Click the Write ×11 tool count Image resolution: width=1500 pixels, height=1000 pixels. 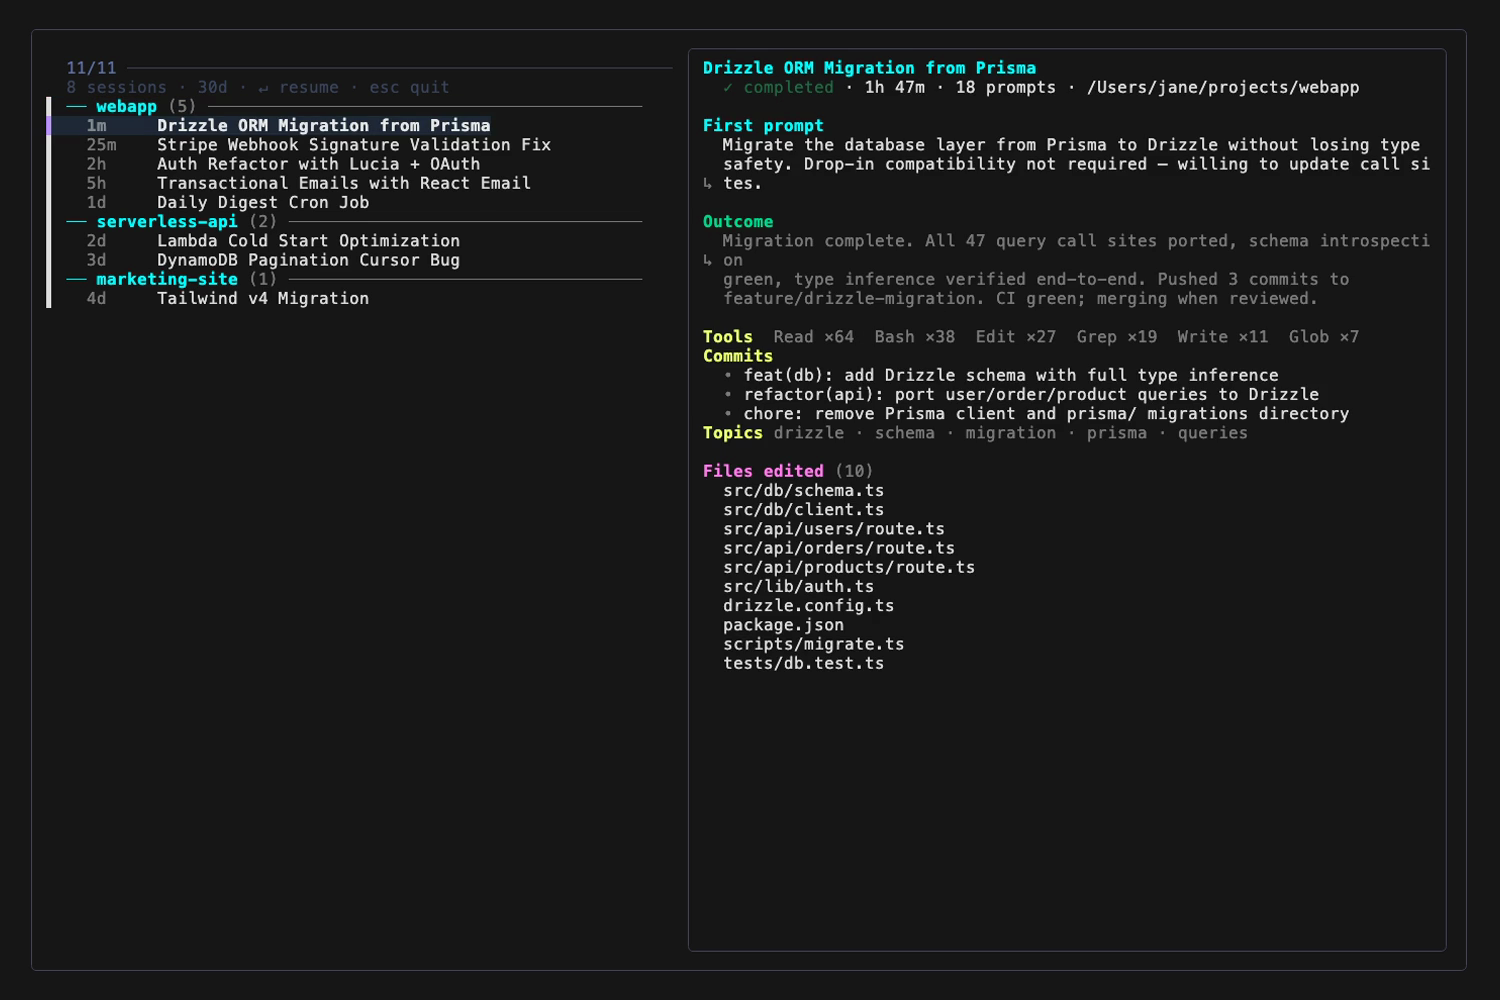(1222, 337)
